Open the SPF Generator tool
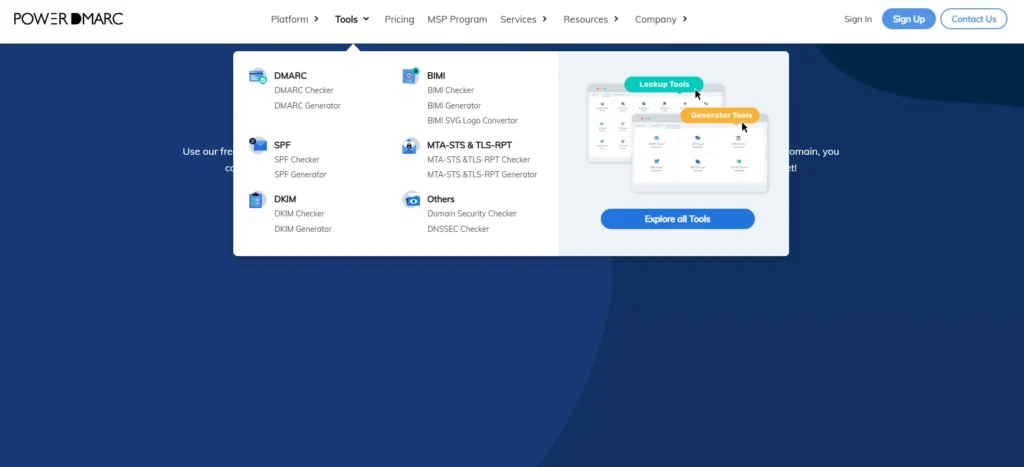This screenshot has height=467, width=1024. pyautogui.click(x=300, y=174)
